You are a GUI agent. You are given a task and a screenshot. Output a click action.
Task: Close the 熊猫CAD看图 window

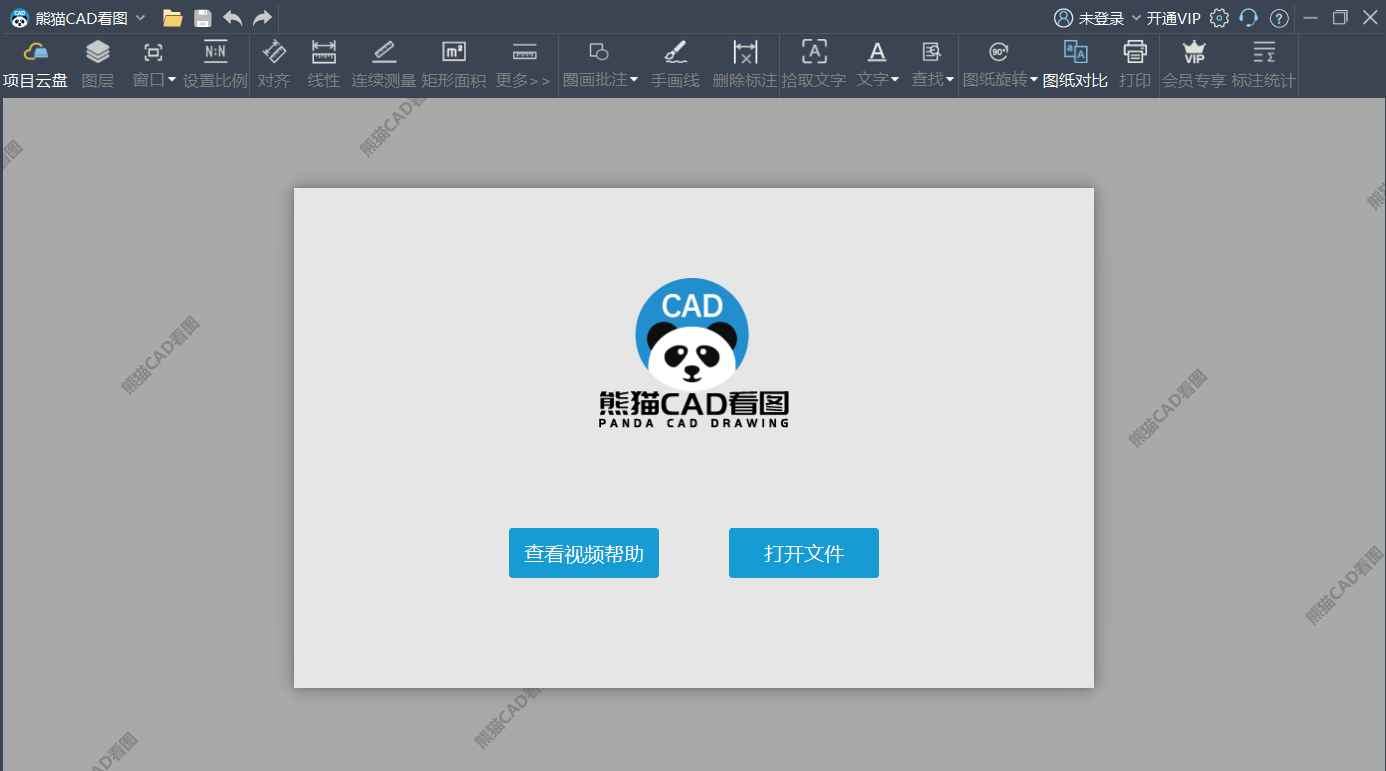tap(1370, 18)
